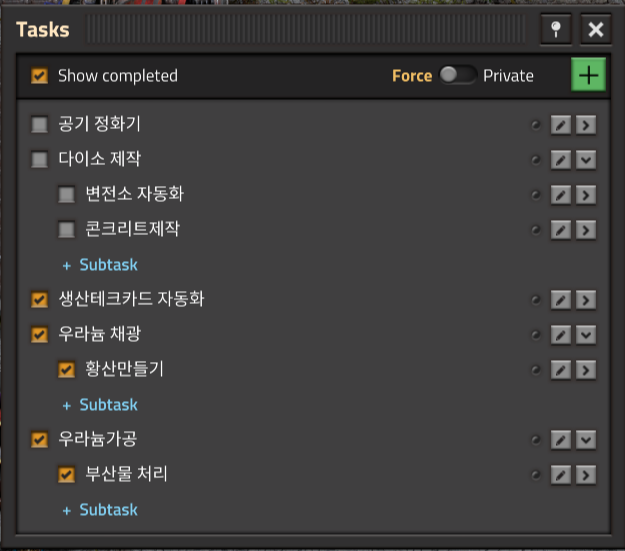
Task: Uncheck the 우라늄 채광 task checkbox
Action: pyautogui.click(x=39, y=335)
